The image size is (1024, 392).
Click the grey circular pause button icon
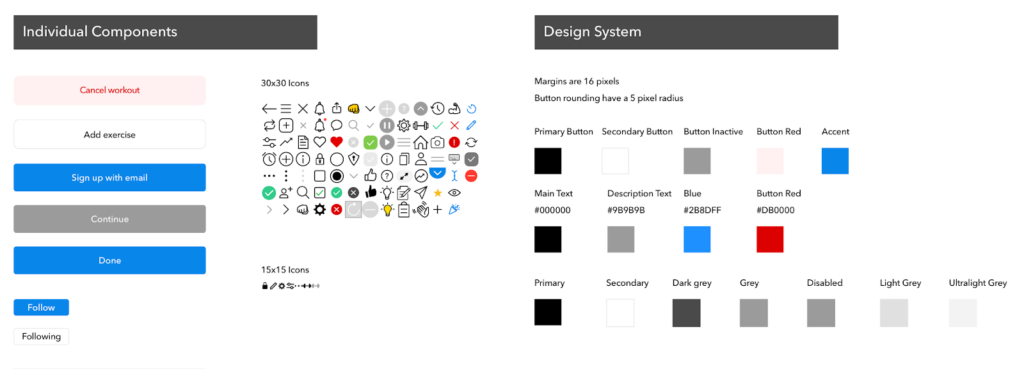[387, 125]
